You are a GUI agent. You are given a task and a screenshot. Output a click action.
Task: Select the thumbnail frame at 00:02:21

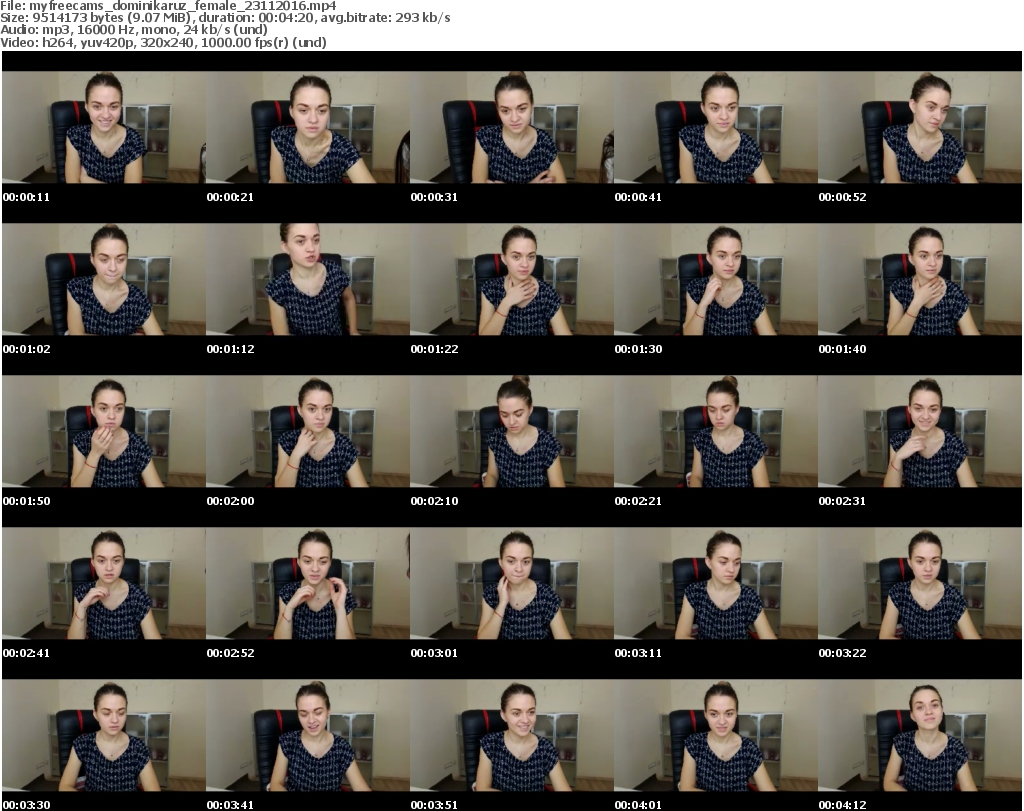(x=716, y=432)
